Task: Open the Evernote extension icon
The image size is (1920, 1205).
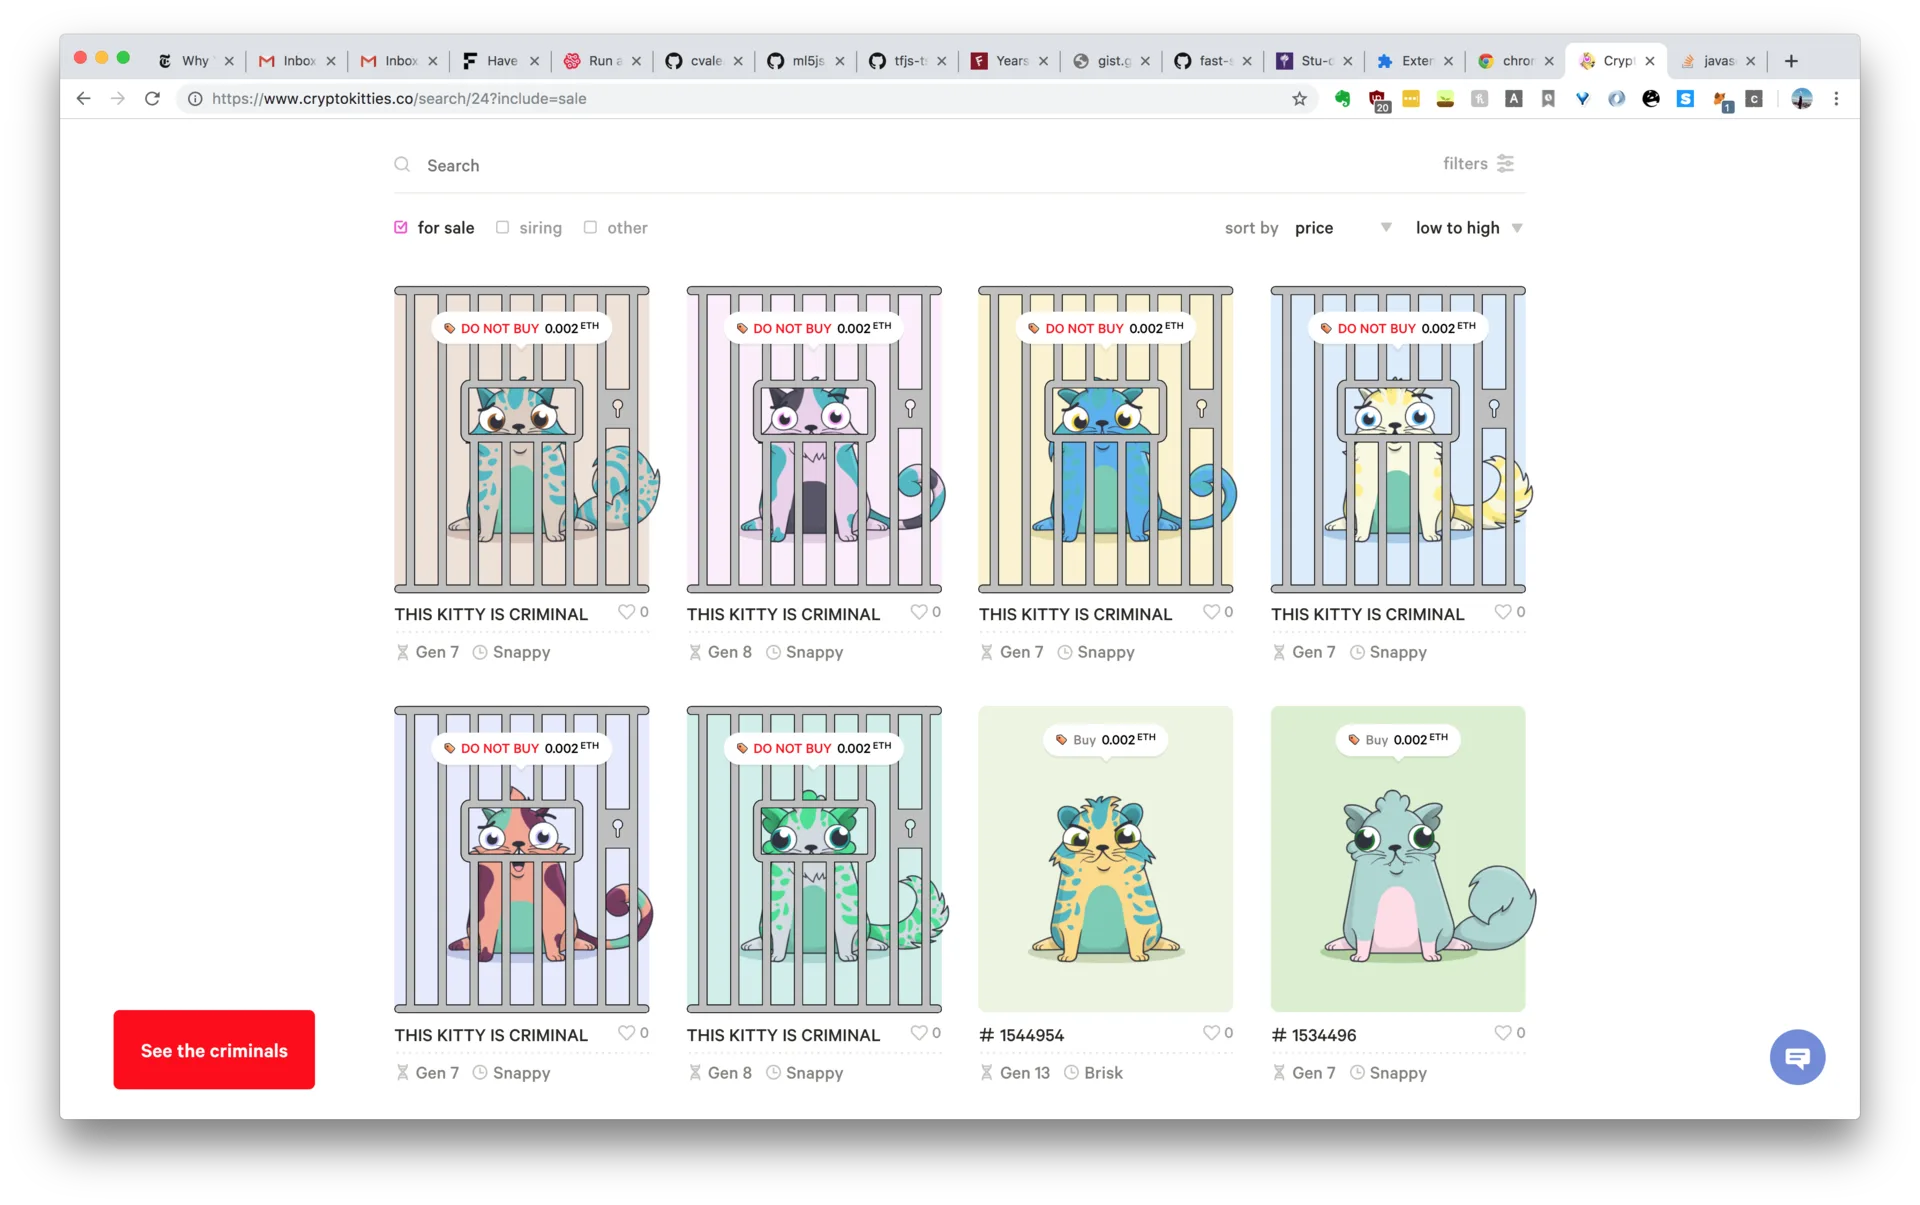Action: 1343,98
